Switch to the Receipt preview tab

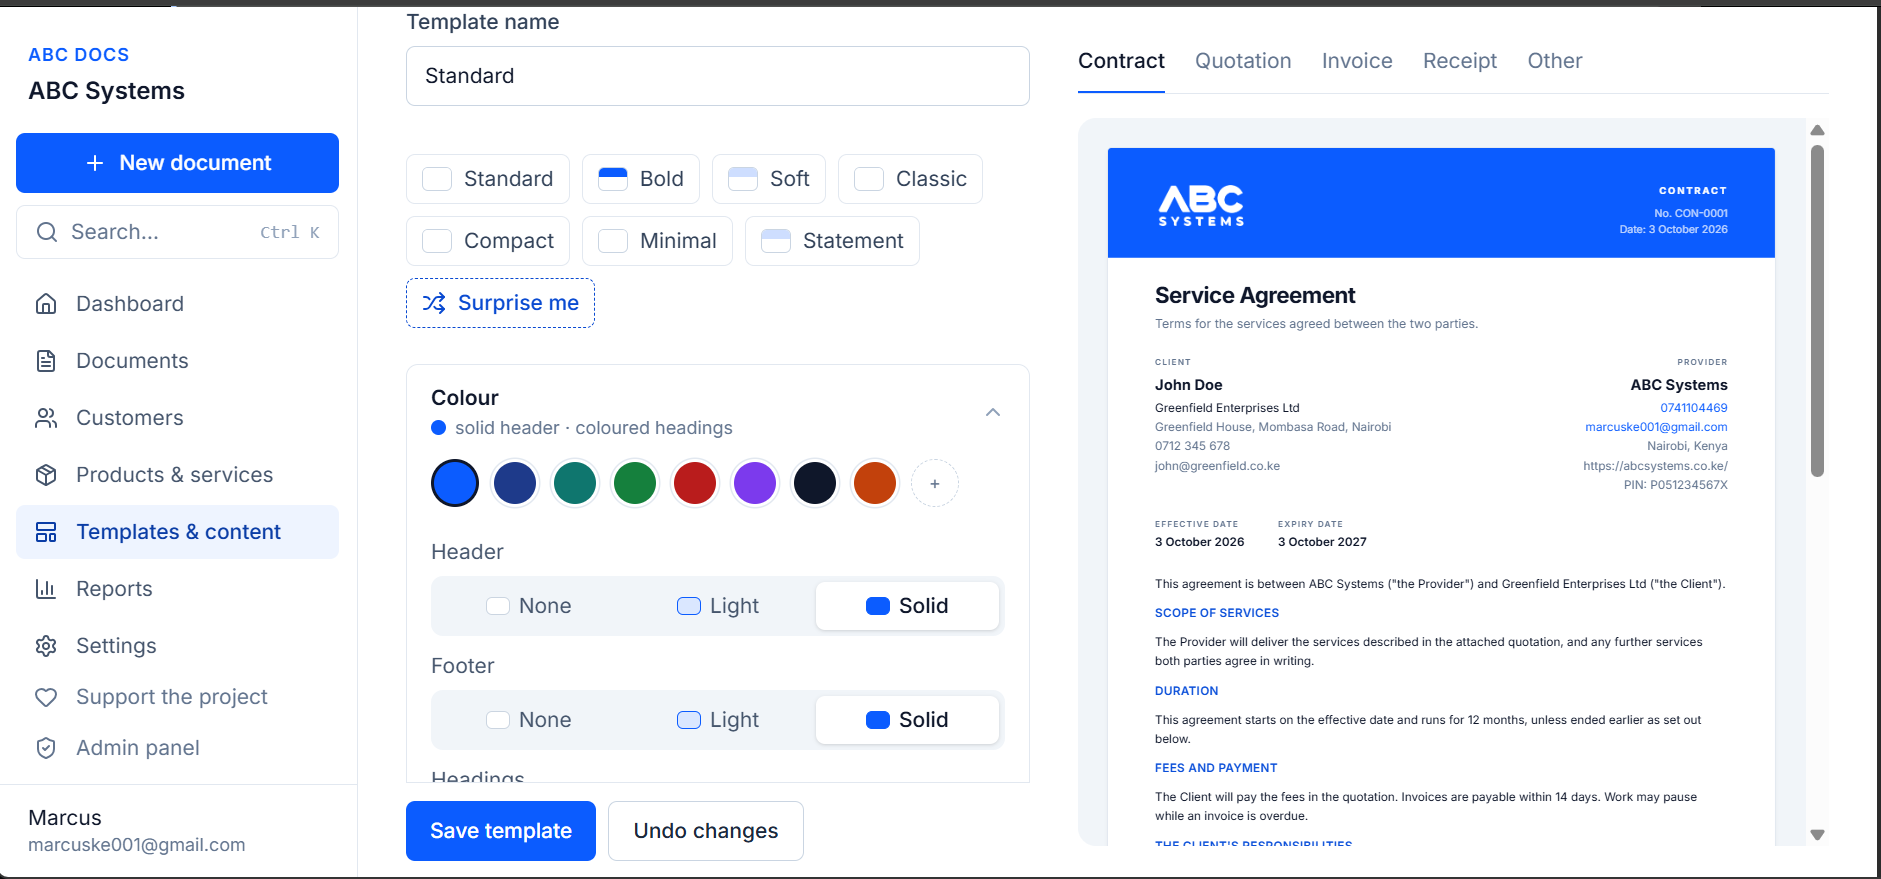[x=1460, y=61]
